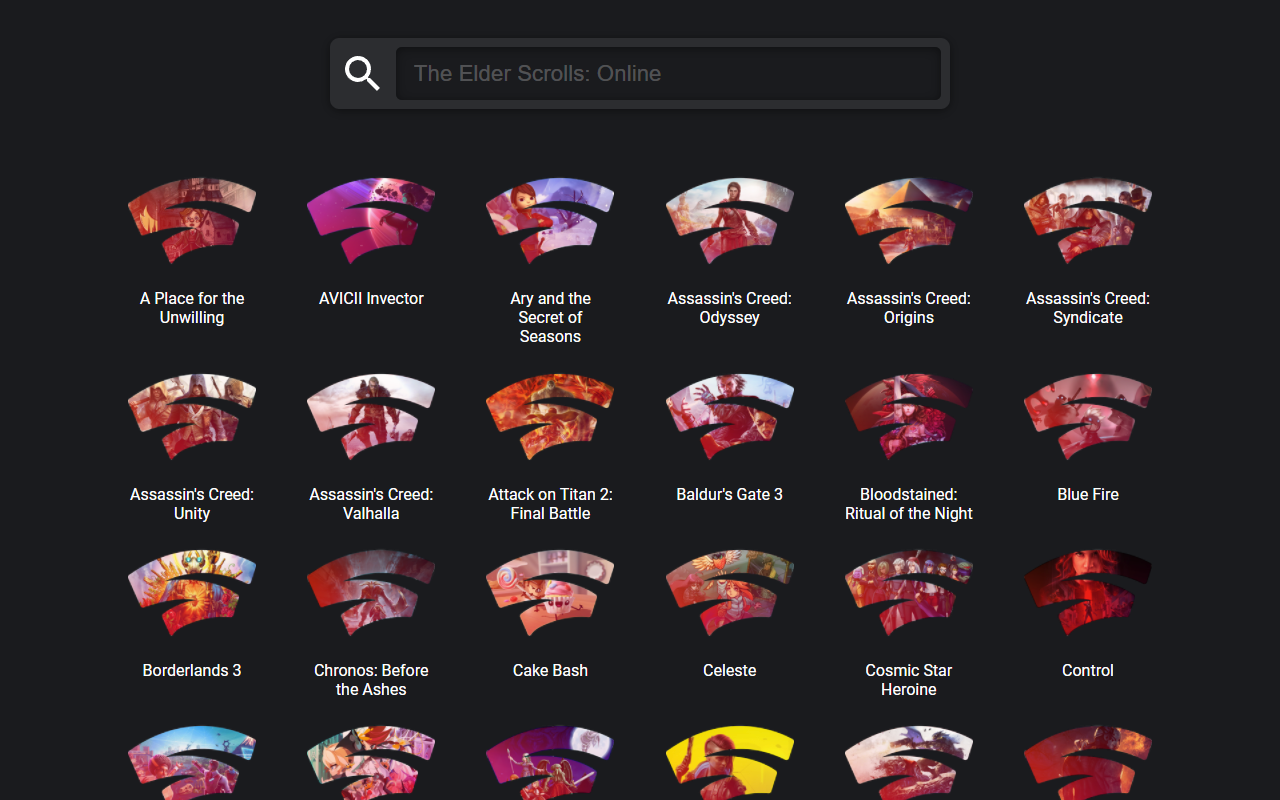Click the "AVICII Invector" title text
The width and height of the screenshot is (1280, 800).
point(371,298)
